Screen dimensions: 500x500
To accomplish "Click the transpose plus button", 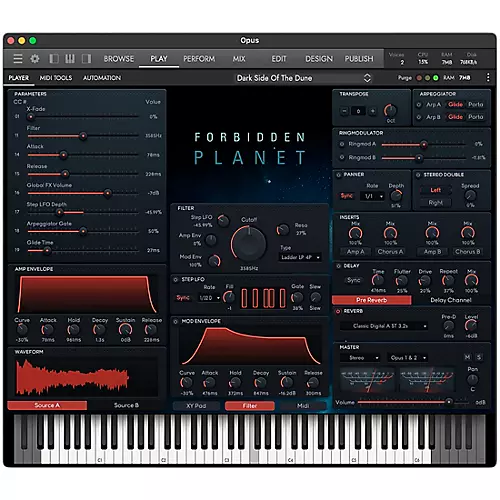I will click(373, 111).
